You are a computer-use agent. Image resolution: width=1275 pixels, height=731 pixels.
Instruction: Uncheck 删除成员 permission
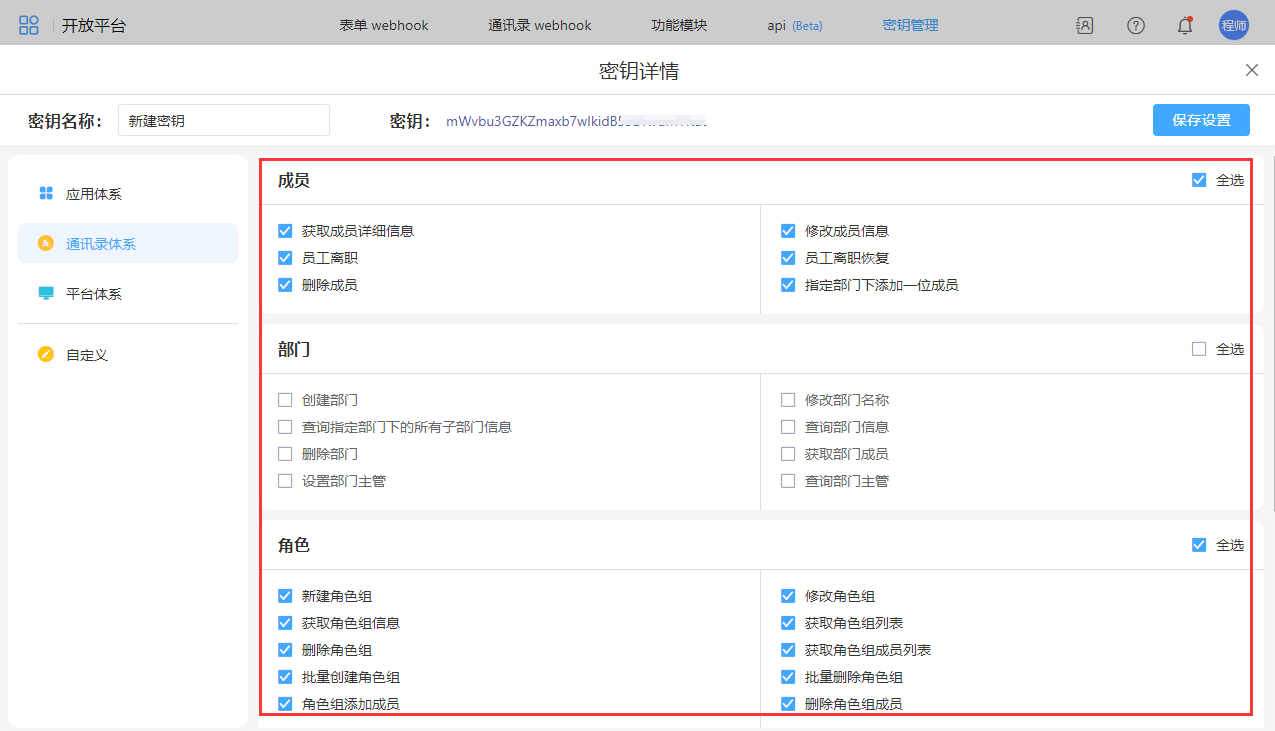click(x=286, y=285)
